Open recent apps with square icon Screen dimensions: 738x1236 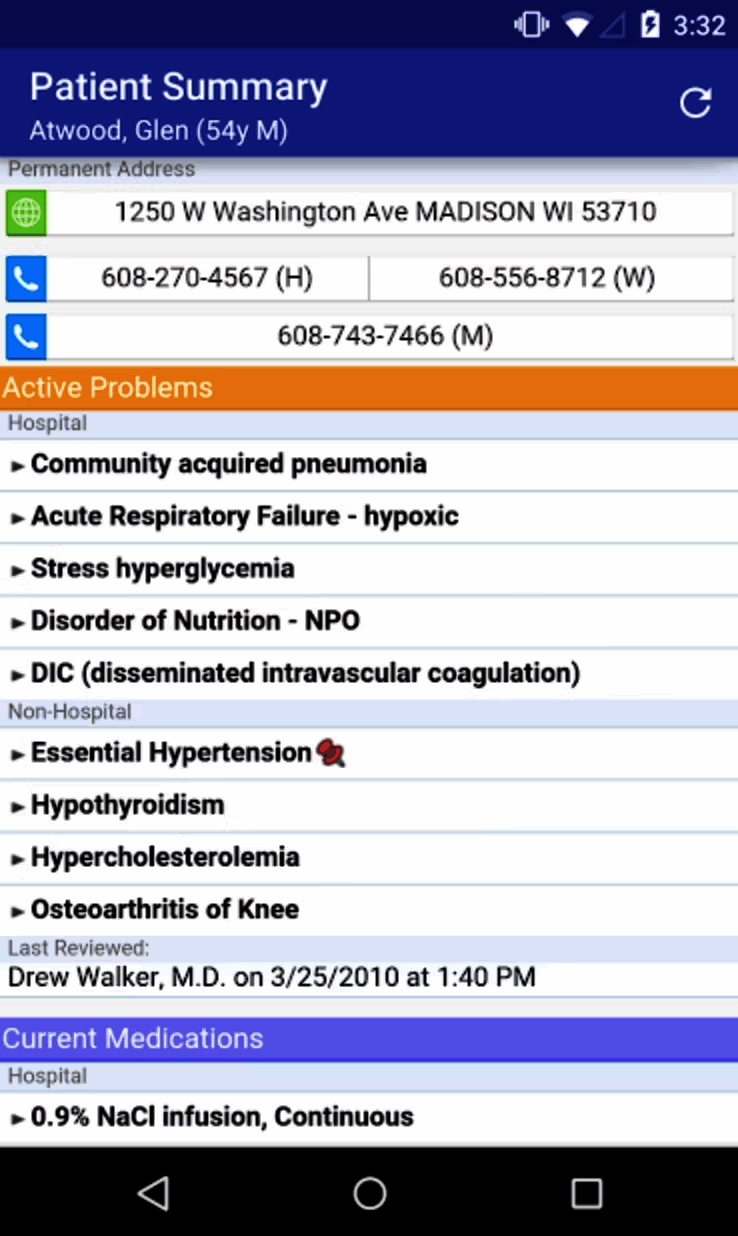(x=586, y=1192)
